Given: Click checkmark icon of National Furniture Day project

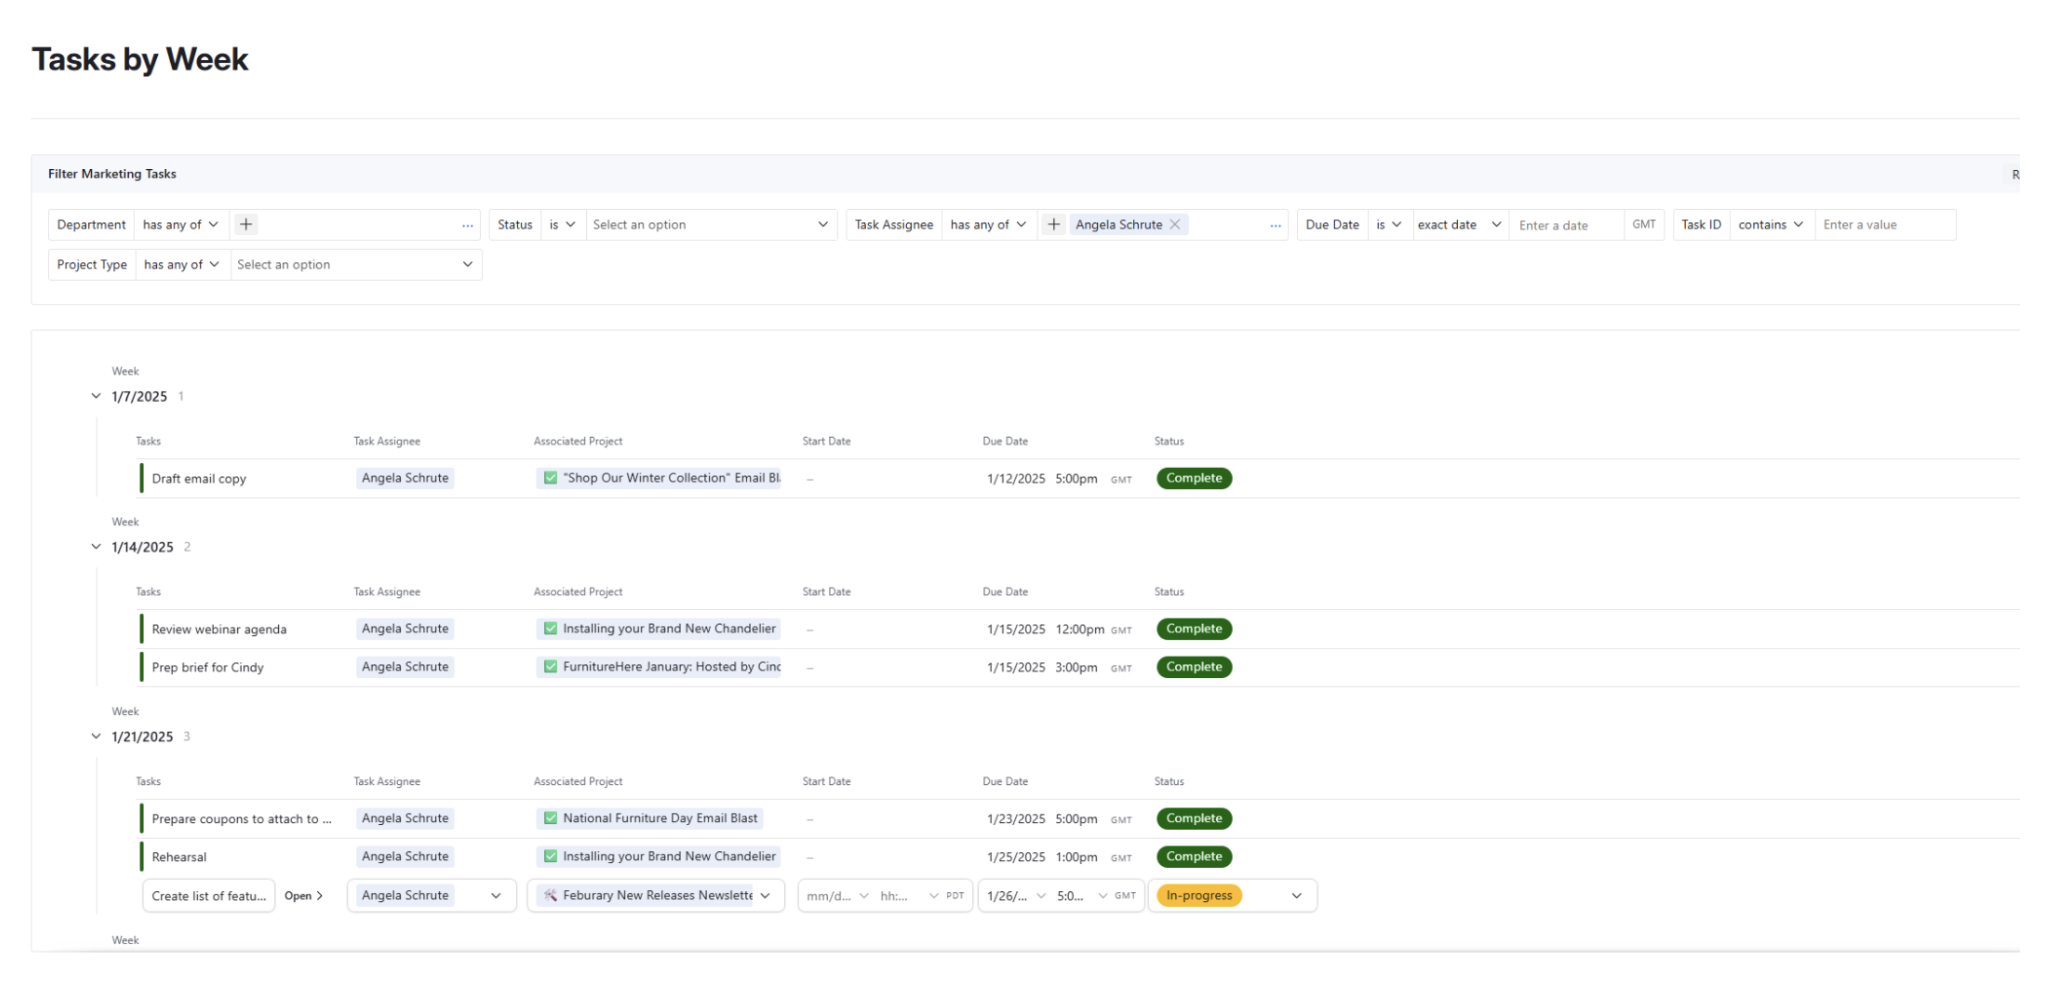Looking at the screenshot, I should (x=550, y=818).
